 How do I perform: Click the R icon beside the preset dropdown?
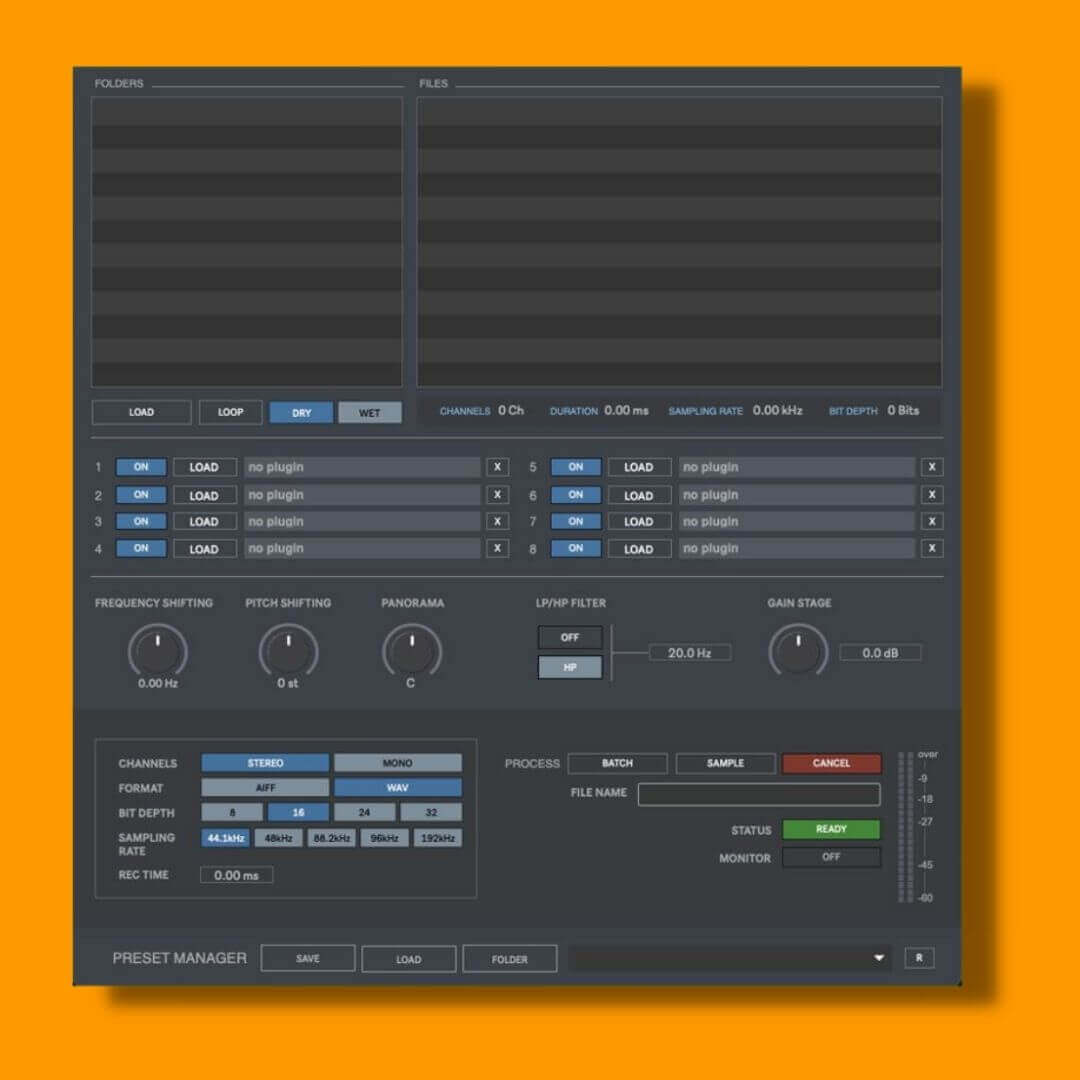click(x=918, y=958)
